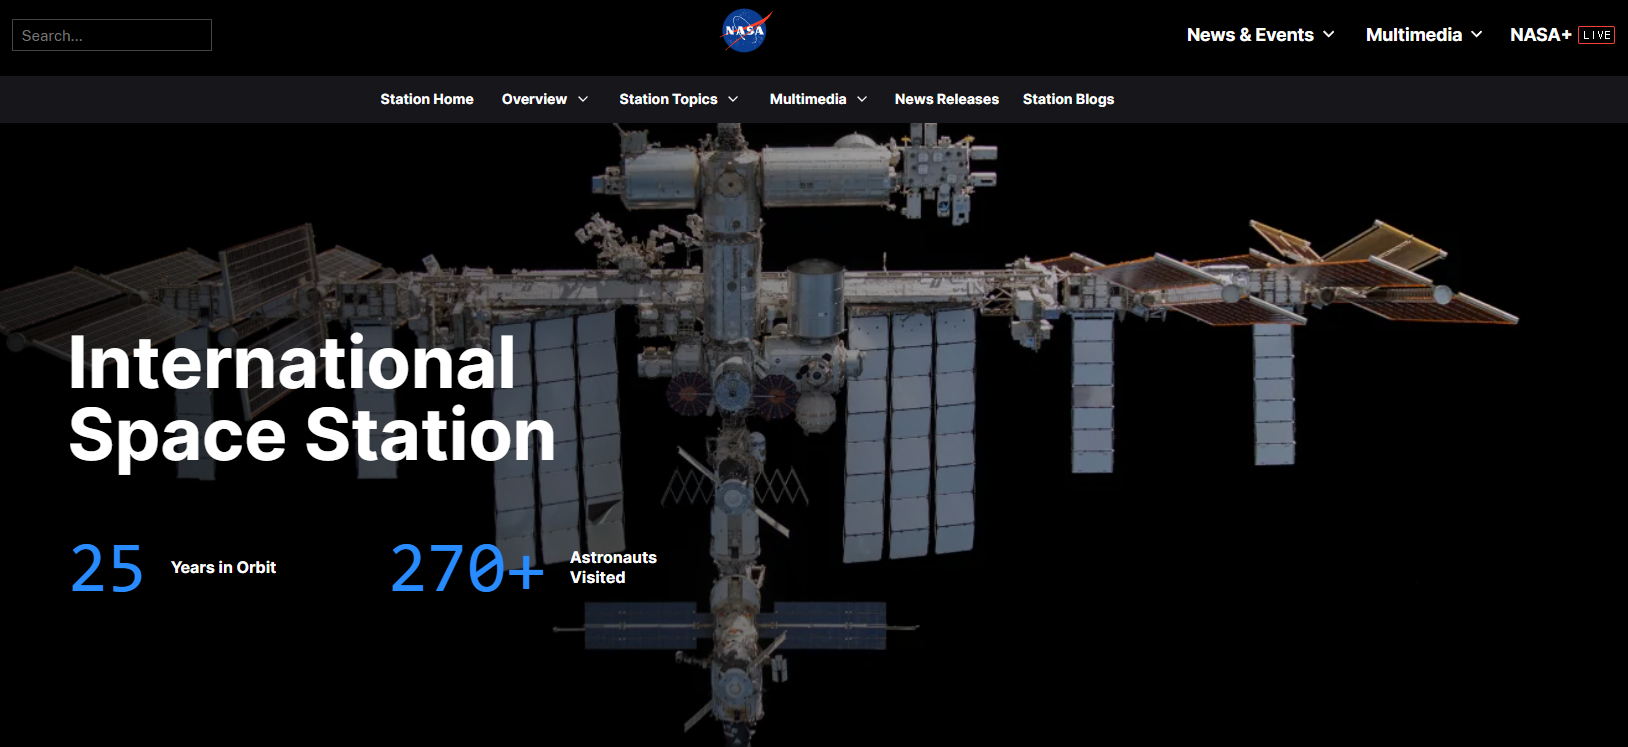
Task: Click the 270+ Astronauts Visited statistic
Action: (522, 568)
